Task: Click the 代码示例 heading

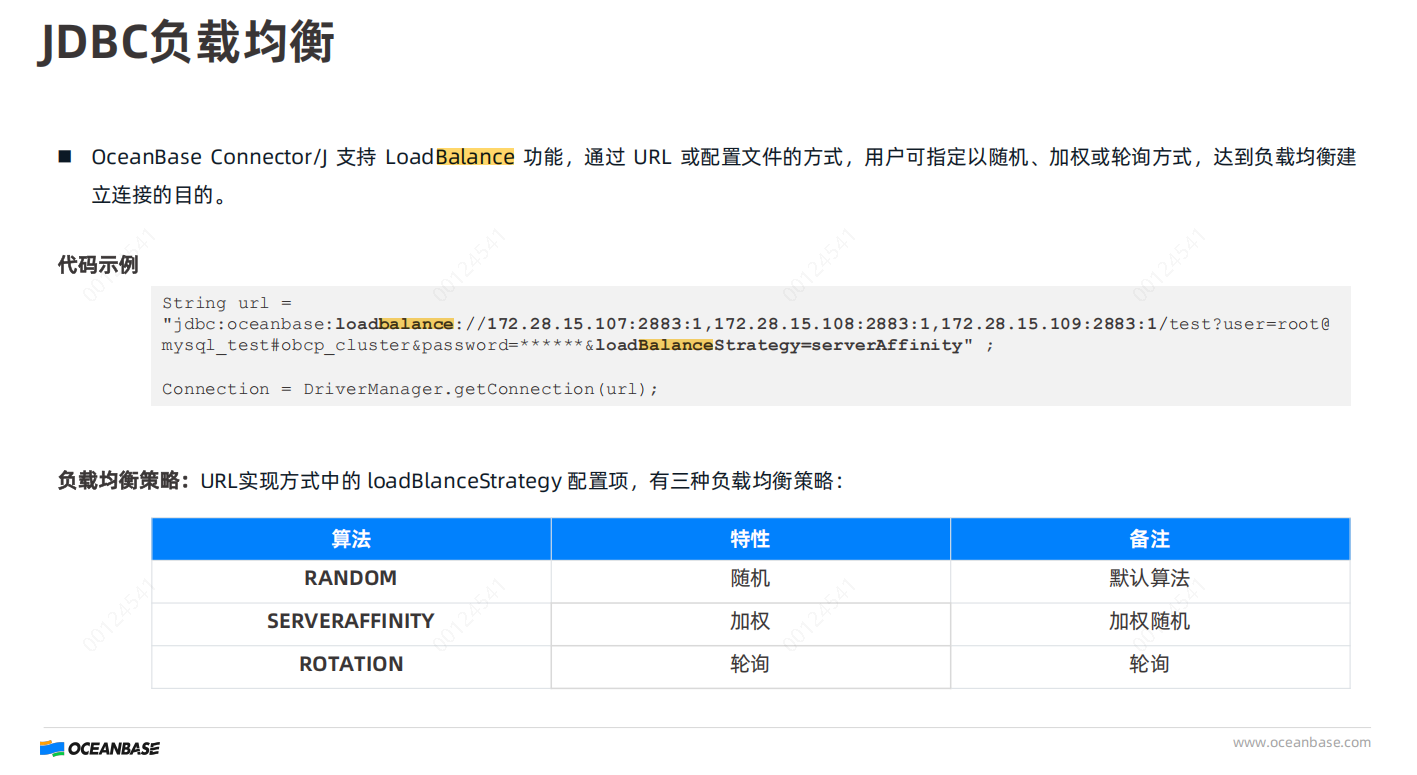Action: point(98,265)
